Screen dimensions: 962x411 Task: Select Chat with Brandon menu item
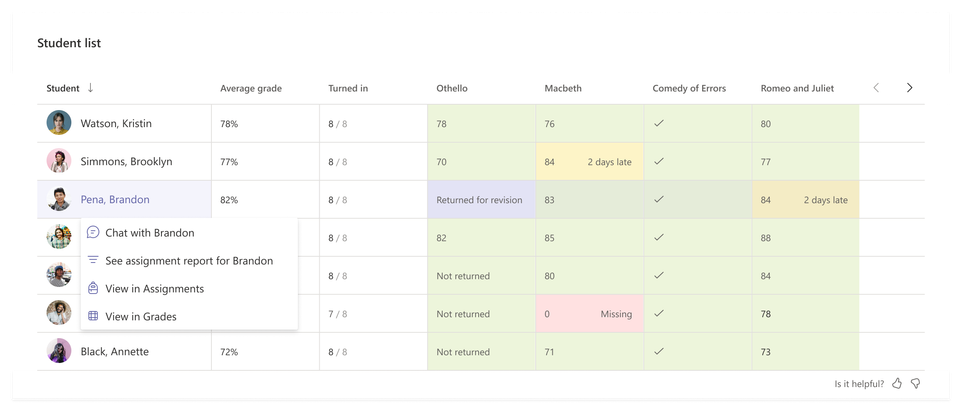(x=189, y=232)
